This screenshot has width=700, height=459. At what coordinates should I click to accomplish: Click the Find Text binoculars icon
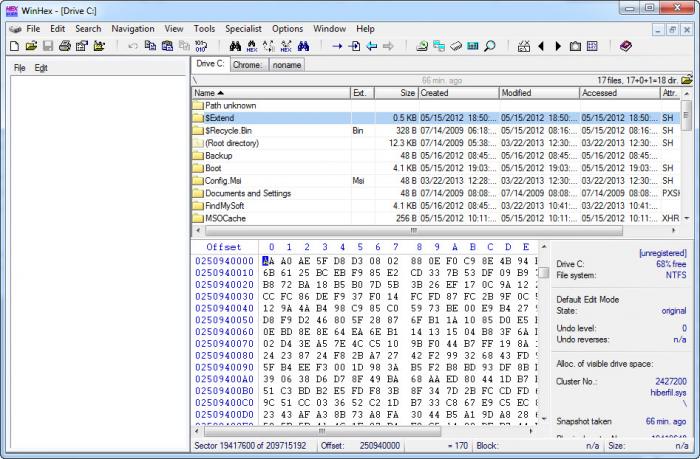coord(235,46)
